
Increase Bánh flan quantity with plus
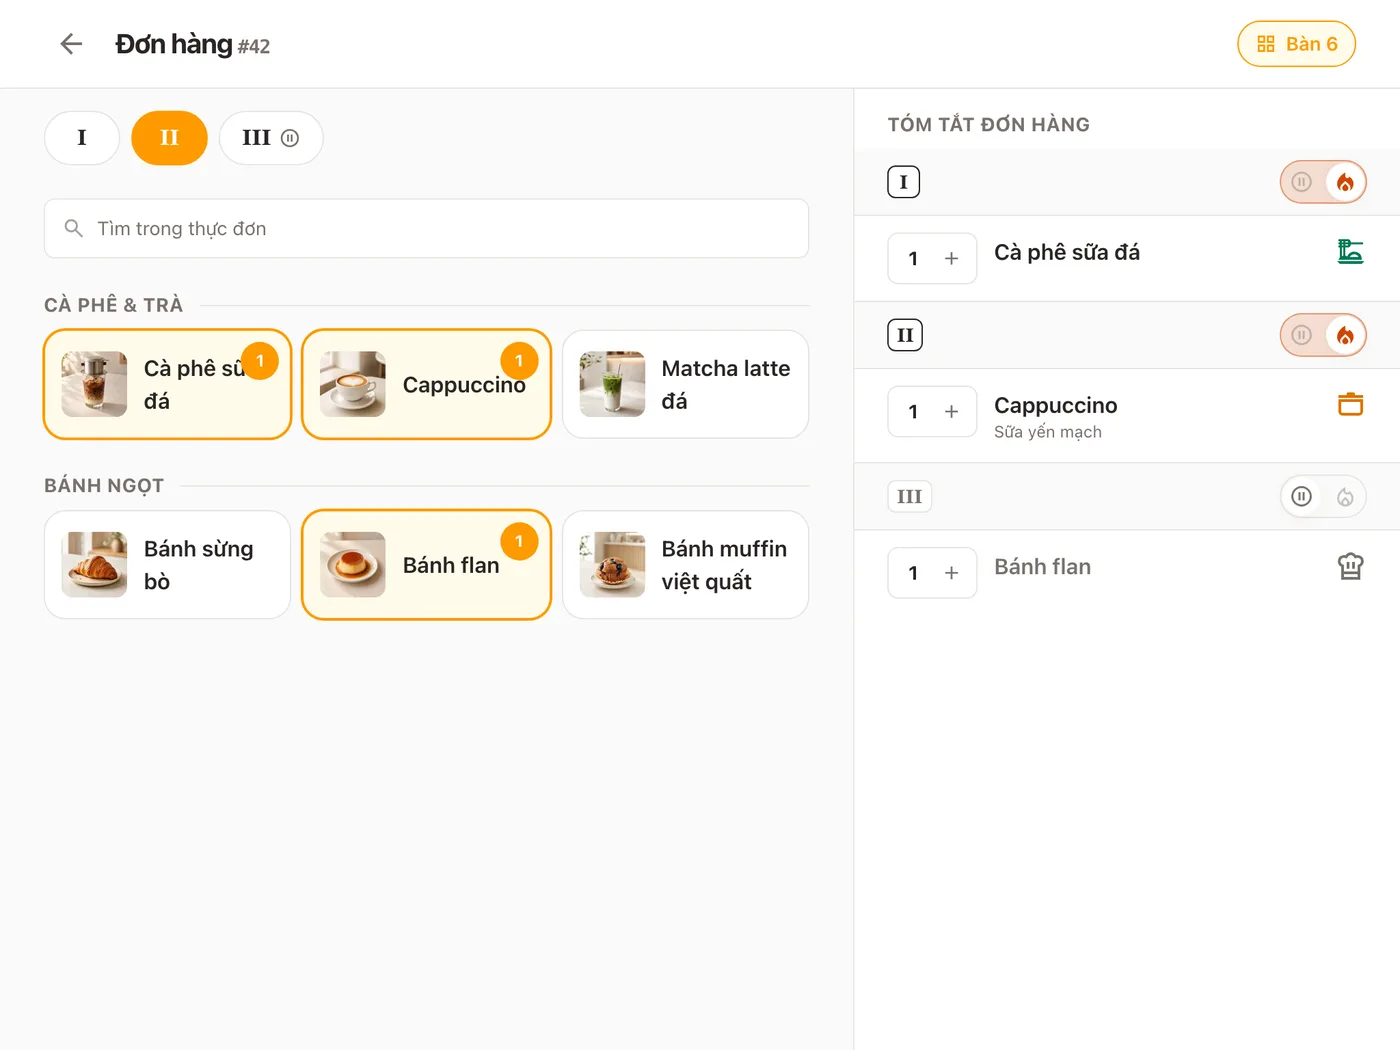point(951,573)
